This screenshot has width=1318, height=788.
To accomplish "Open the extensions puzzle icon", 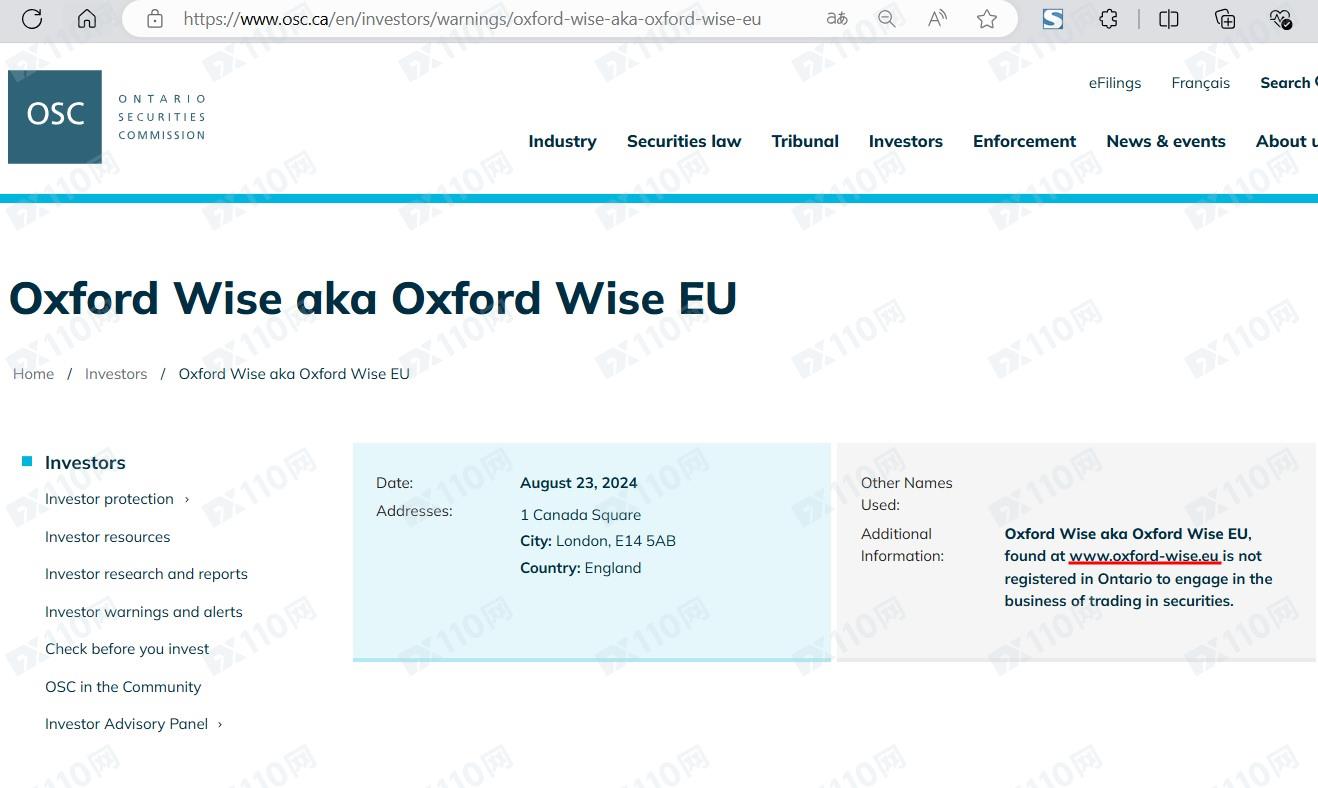I will click(1108, 18).
